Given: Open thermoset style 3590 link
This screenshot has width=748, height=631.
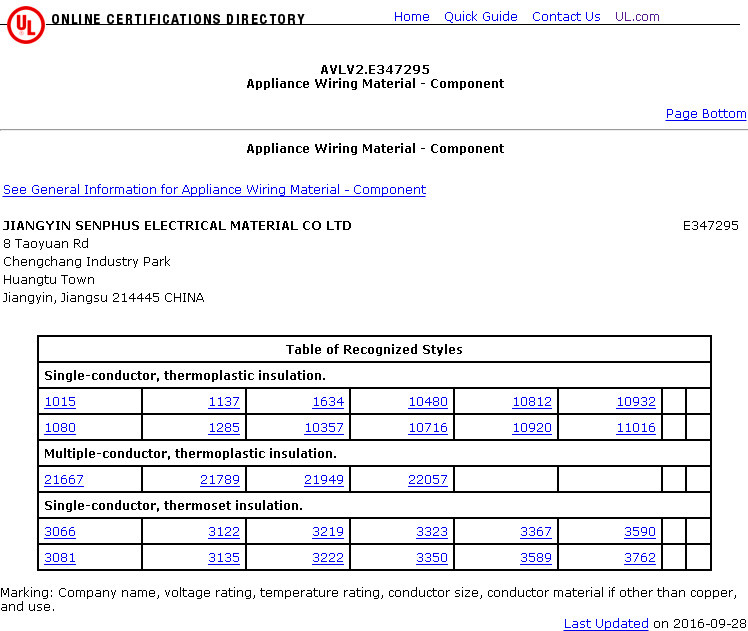Looking at the screenshot, I should coord(640,531).
